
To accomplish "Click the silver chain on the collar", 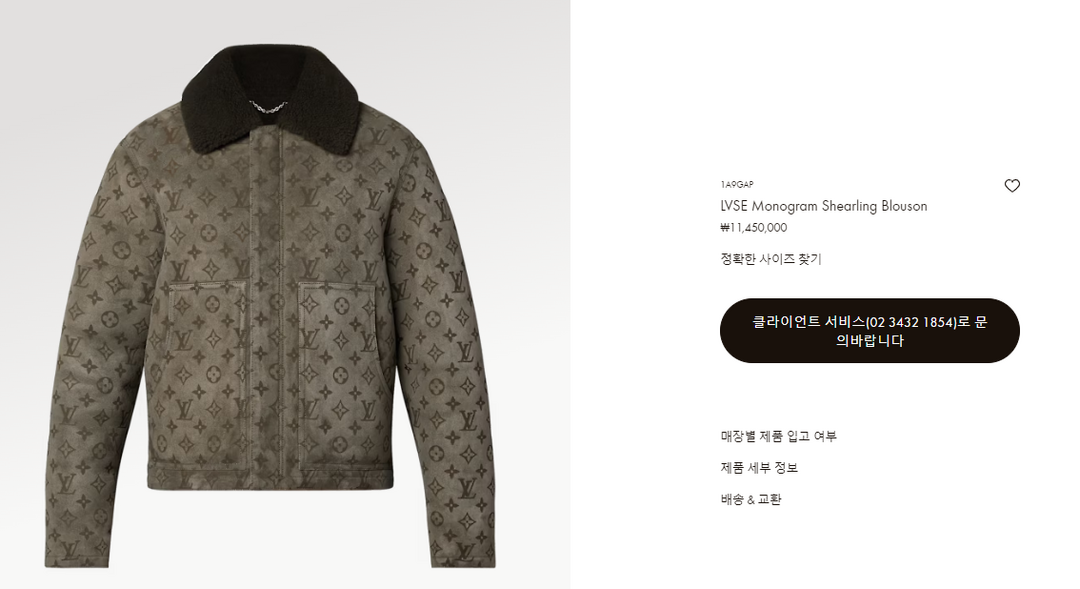I will click(268, 107).
